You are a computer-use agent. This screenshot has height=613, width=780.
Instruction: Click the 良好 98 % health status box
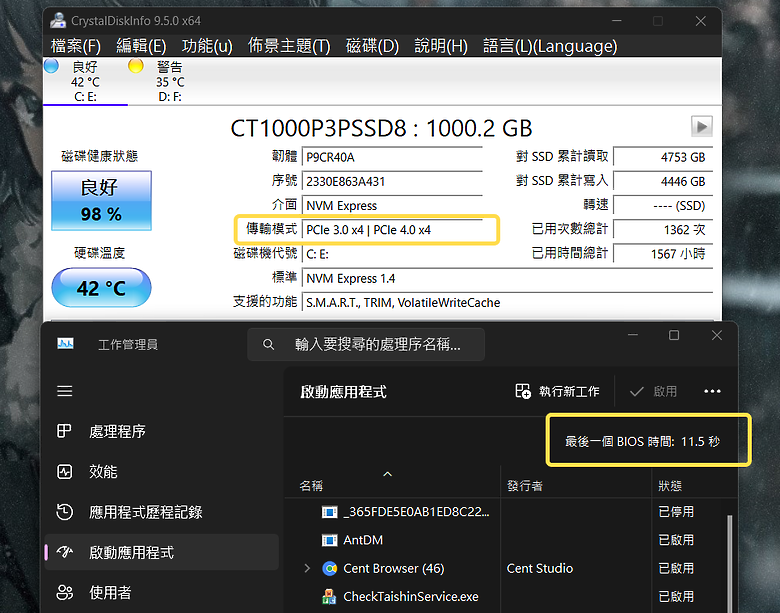[101, 201]
